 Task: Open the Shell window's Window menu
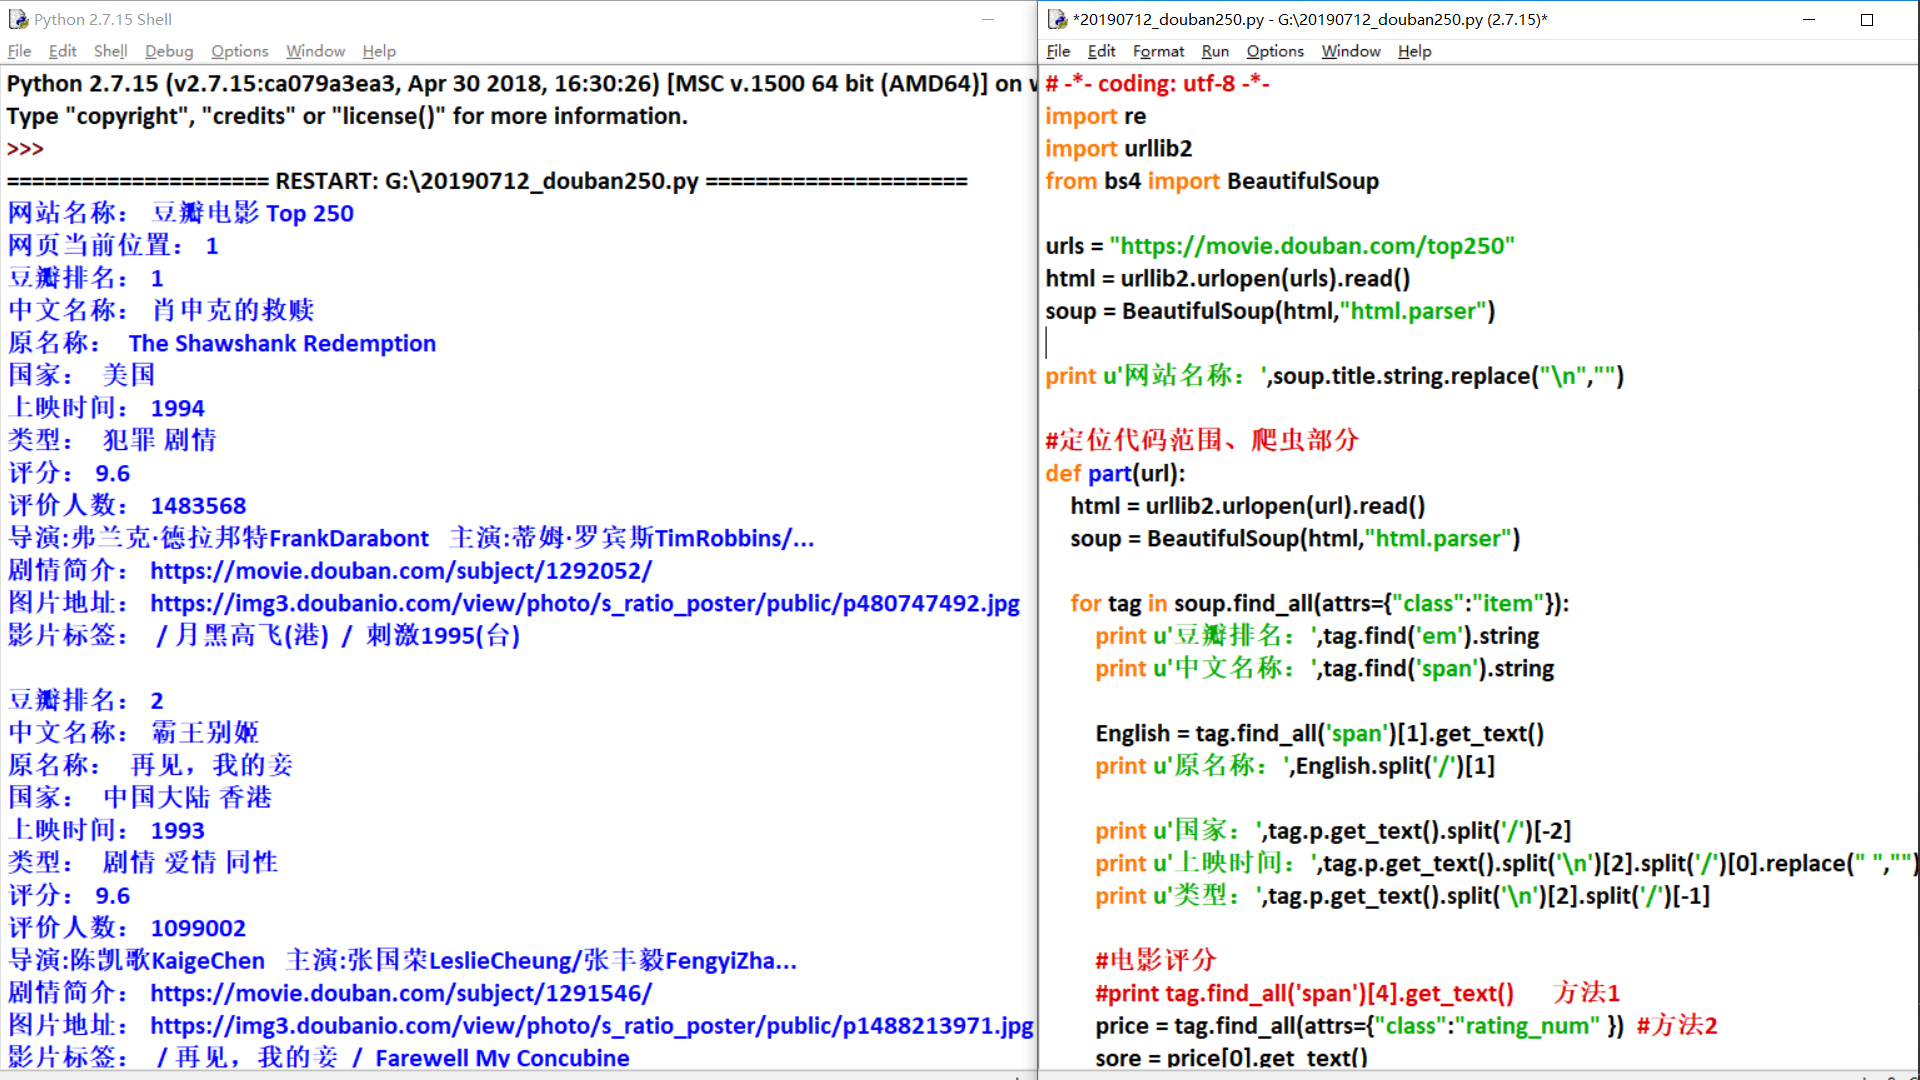(x=315, y=51)
